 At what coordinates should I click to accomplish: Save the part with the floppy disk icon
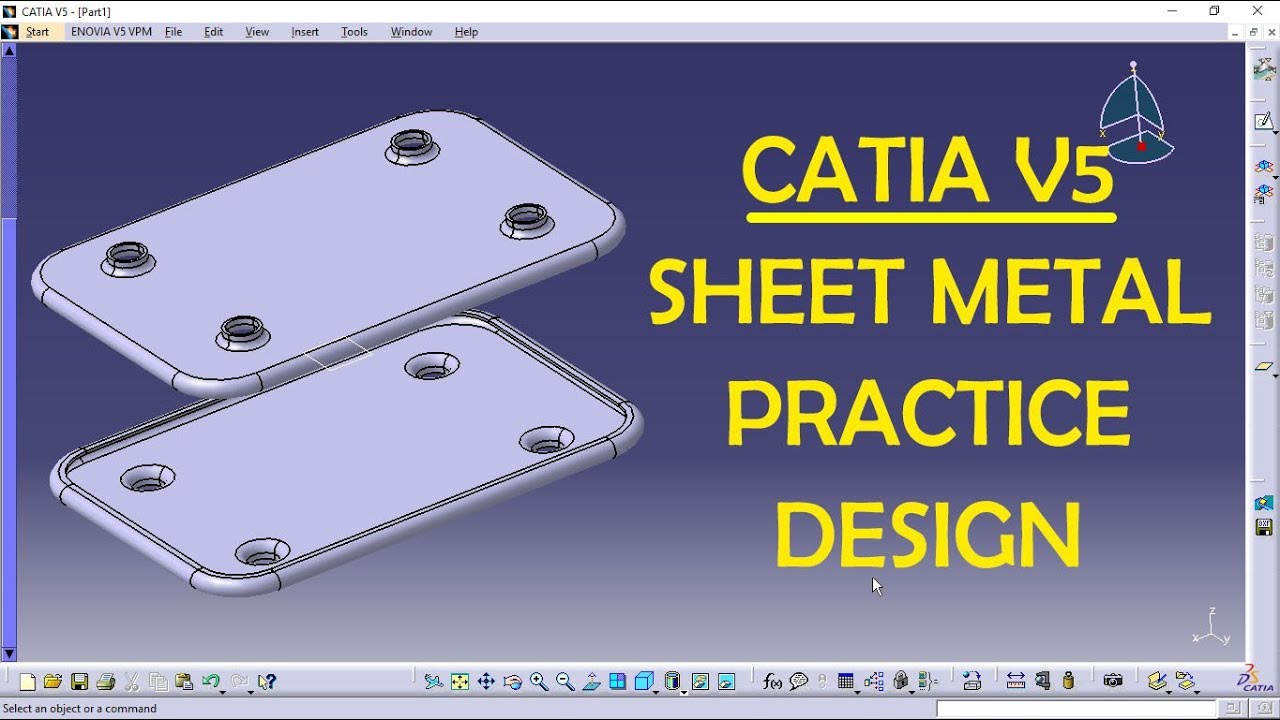[79, 682]
